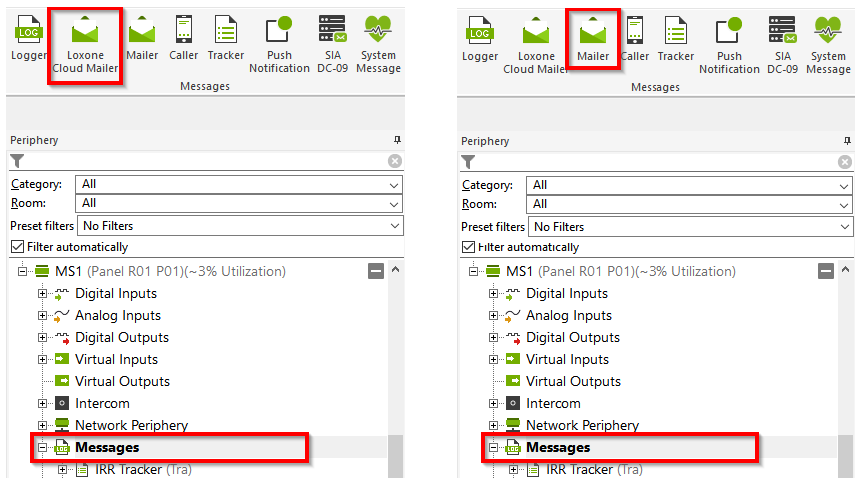Click SIA DC-09 icon in left panel
The width and height of the screenshot is (859, 482).
coord(333,45)
